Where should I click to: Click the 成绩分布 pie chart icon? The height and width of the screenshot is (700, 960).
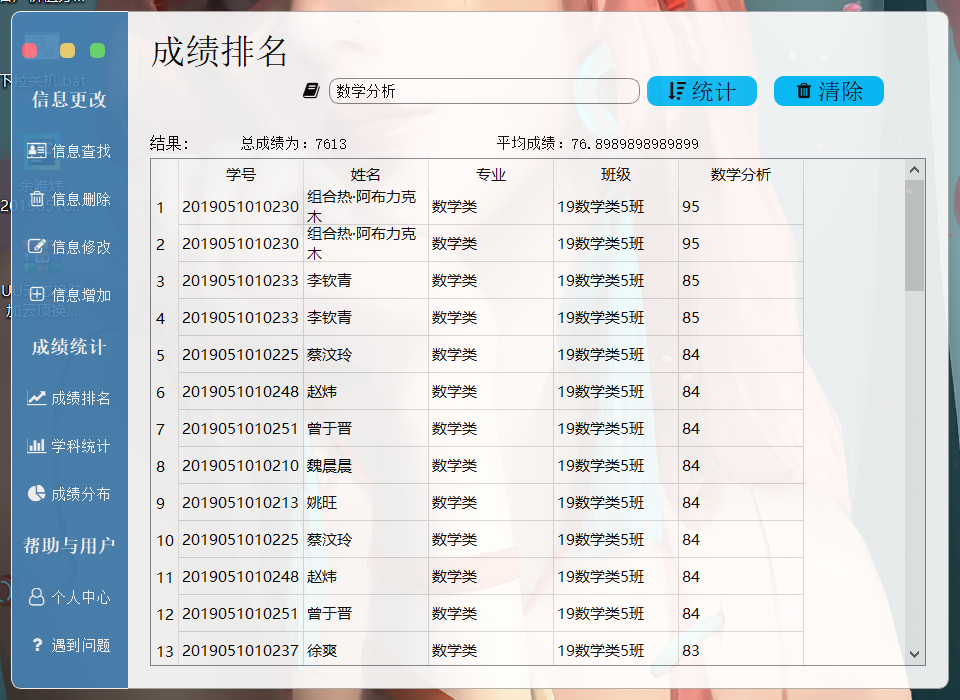click(x=37, y=493)
